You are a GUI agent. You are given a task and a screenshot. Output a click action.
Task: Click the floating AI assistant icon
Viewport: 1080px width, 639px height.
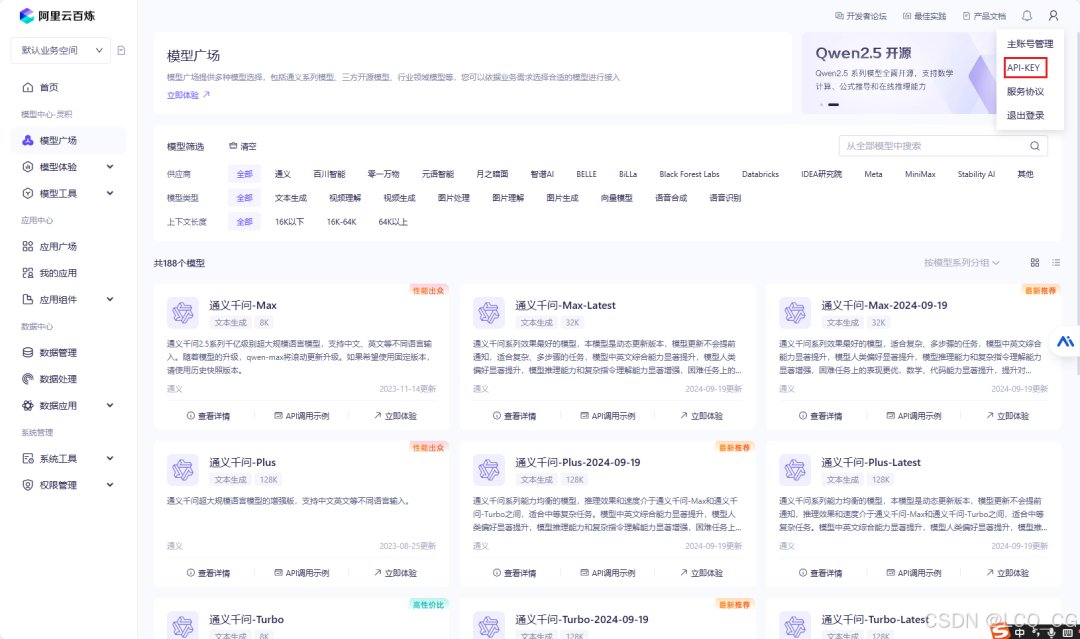coord(1065,342)
